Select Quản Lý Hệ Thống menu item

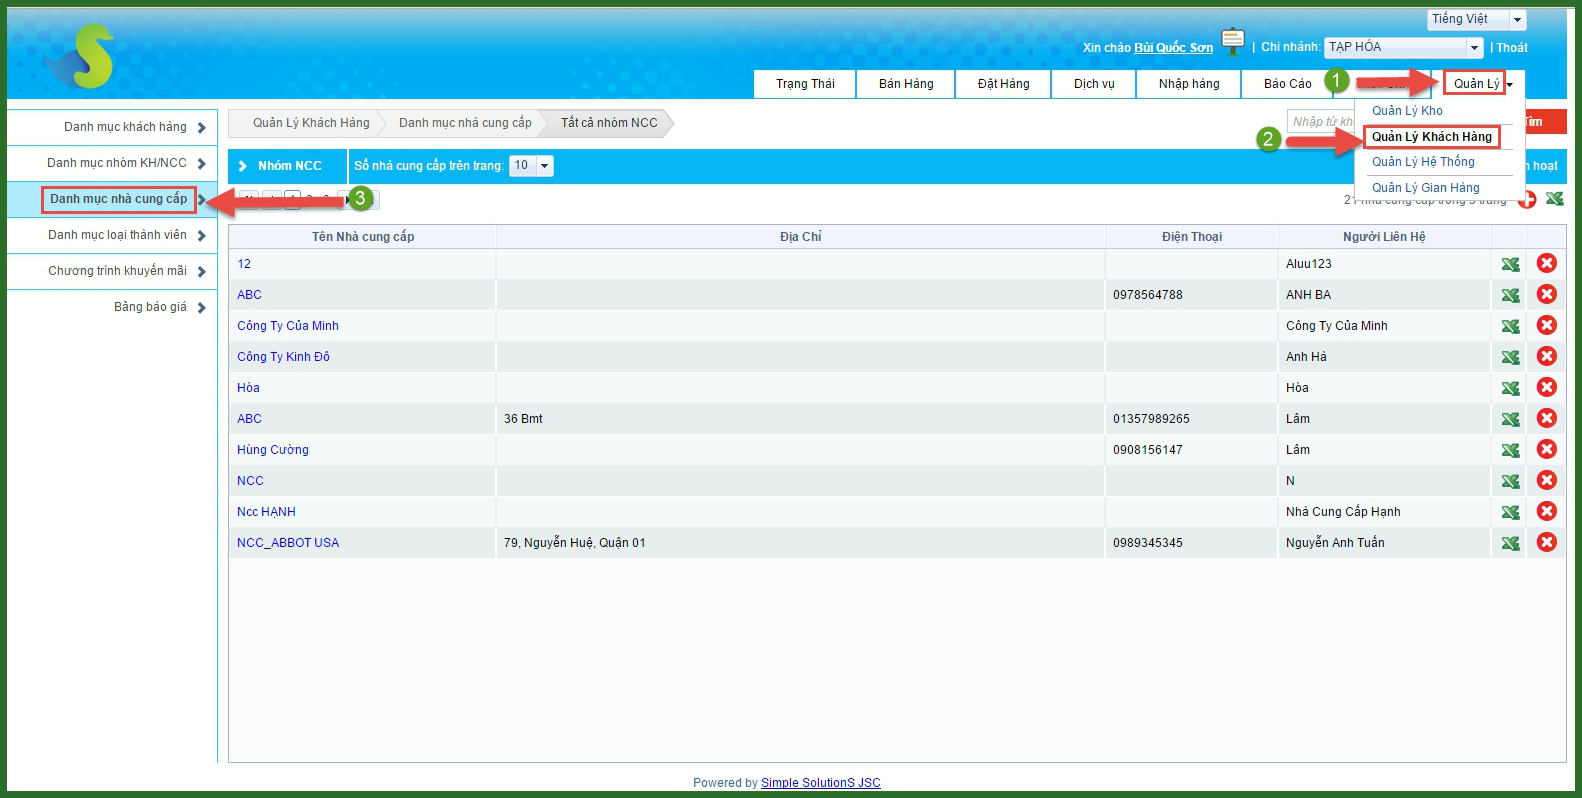pos(1422,162)
